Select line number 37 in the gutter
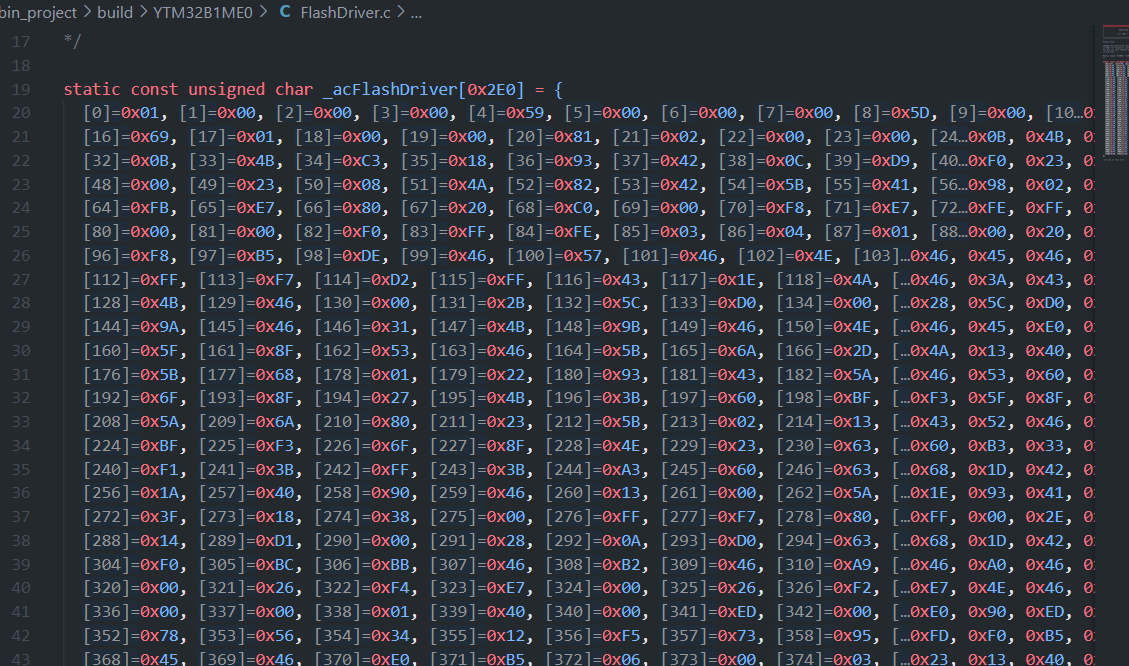The height and width of the screenshot is (666, 1129). coord(21,516)
